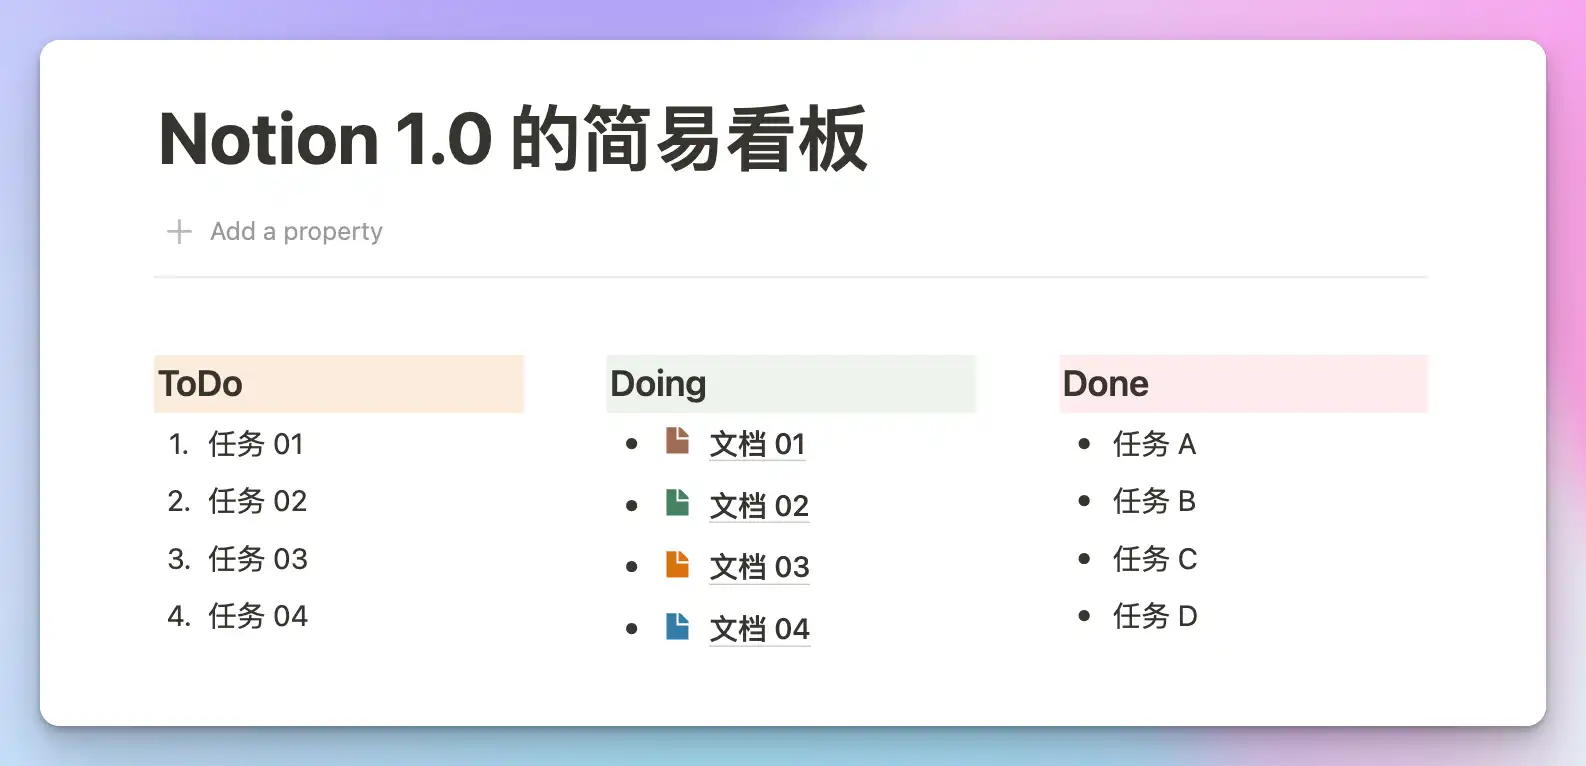Click bullet item 任务 D in Done
This screenshot has width=1586, height=766.
(x=1155, y=616)
